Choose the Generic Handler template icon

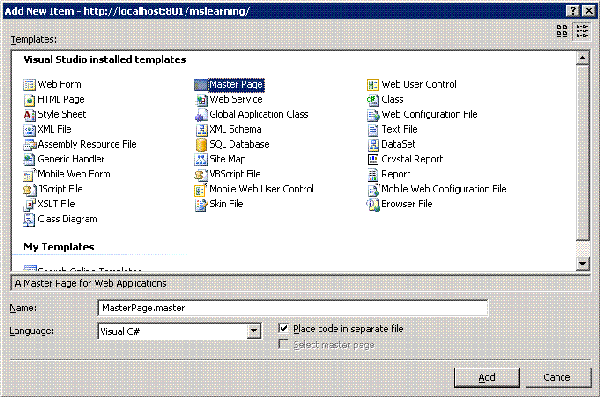29,160
